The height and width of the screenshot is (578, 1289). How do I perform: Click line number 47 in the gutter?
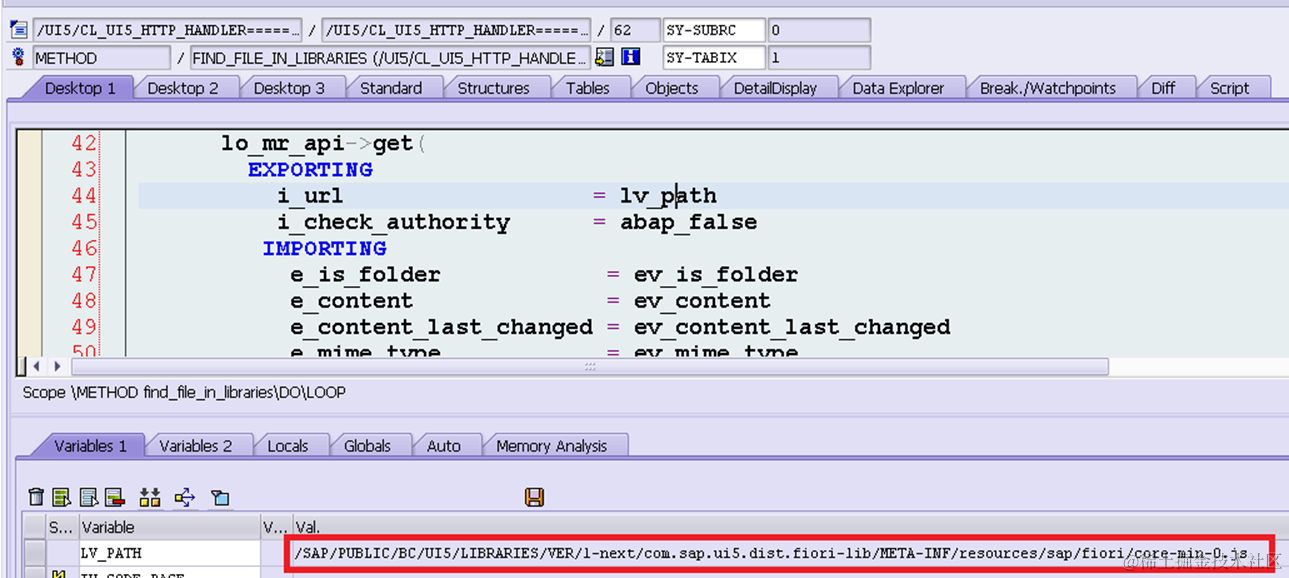click(x=84, y=274)
